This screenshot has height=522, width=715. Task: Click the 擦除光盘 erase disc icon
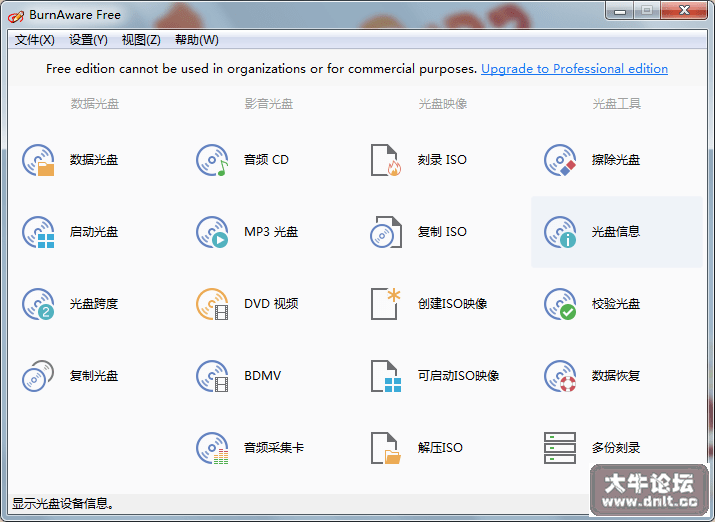click(560, 160)
